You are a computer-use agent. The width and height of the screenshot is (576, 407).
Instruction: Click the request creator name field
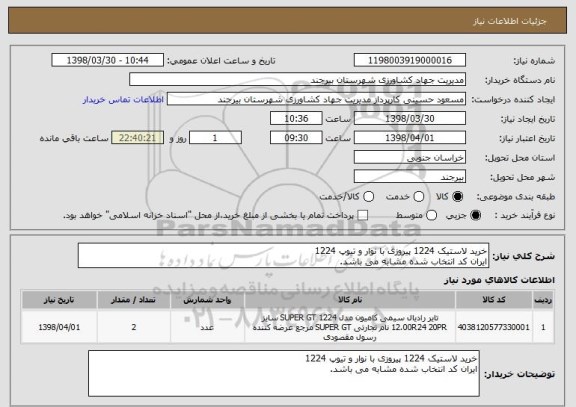pyautogui.click(x=316, y=99)
